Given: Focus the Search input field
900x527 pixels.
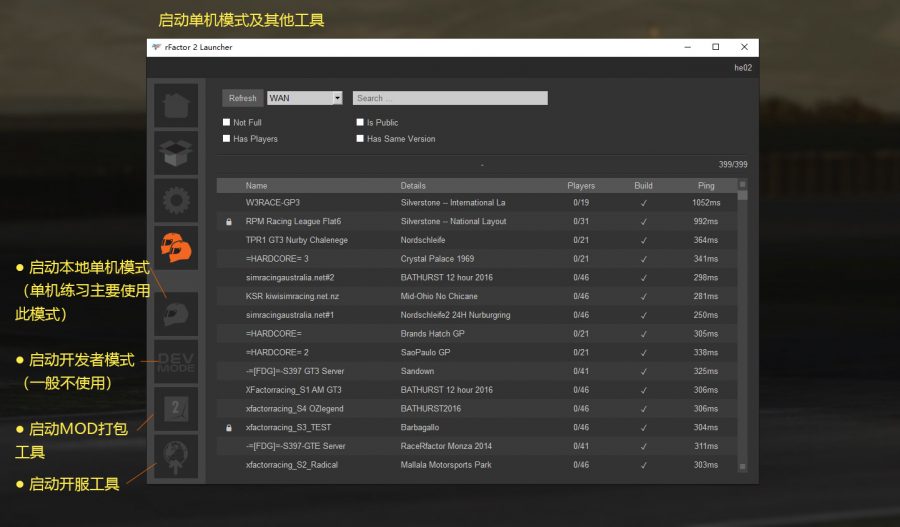Looking at the screenshot, I should coord(450,98).
